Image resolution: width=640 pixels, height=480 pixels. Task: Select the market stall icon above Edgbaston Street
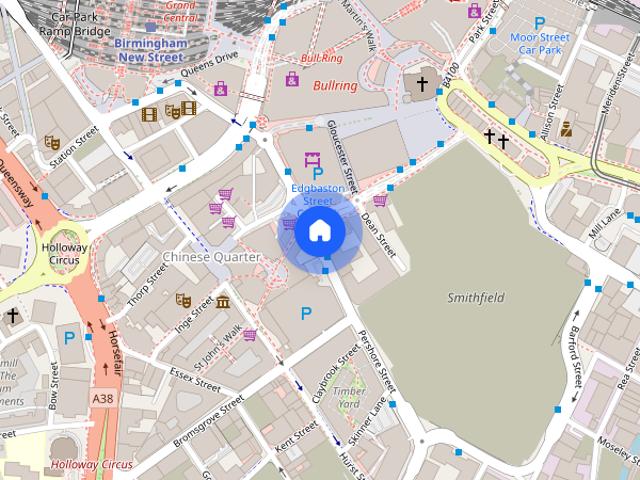[312, 160]
